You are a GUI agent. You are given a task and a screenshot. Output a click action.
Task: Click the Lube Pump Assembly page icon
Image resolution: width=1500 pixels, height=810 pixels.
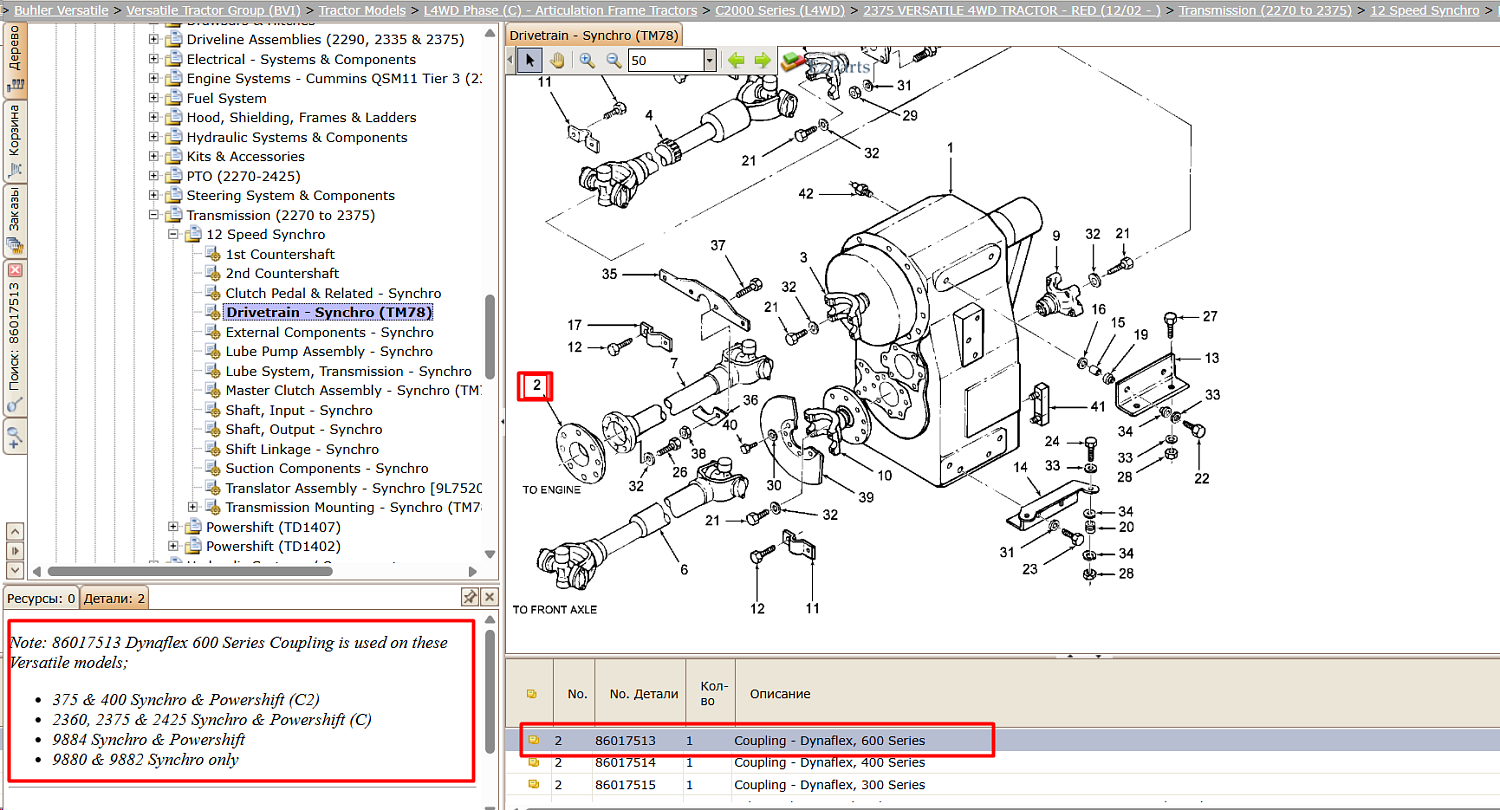tap(212, 351)
